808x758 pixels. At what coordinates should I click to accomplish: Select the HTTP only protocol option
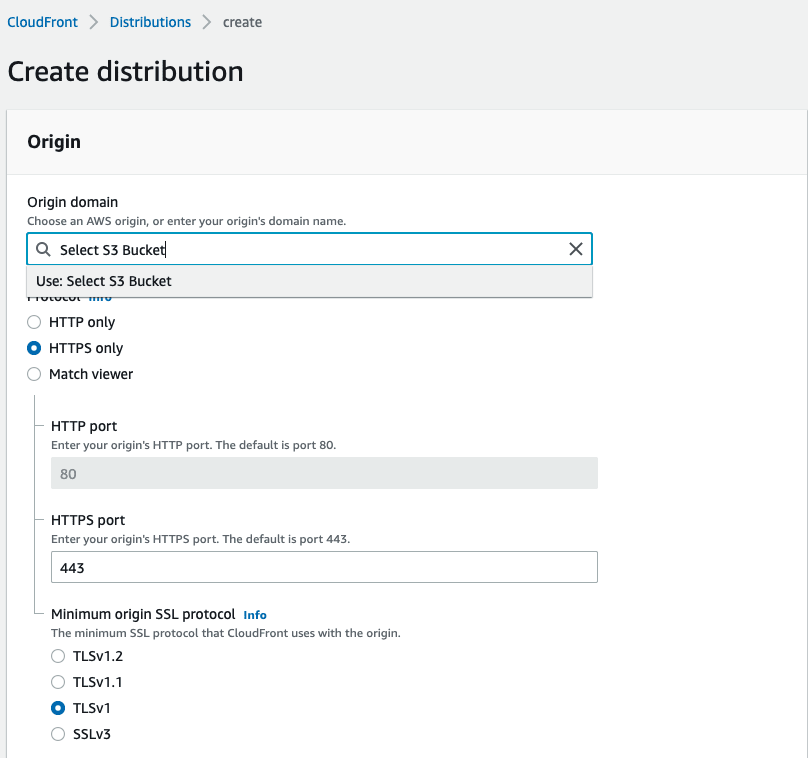coord(34,322)
